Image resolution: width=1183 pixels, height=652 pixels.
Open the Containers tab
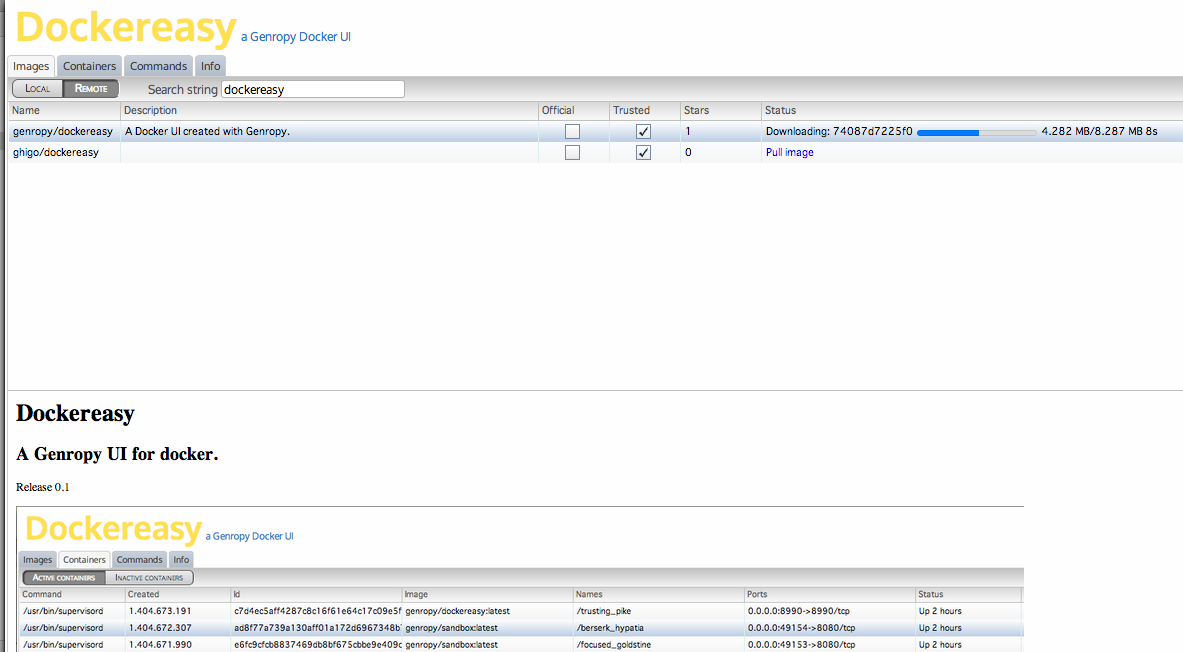point(89,66)
